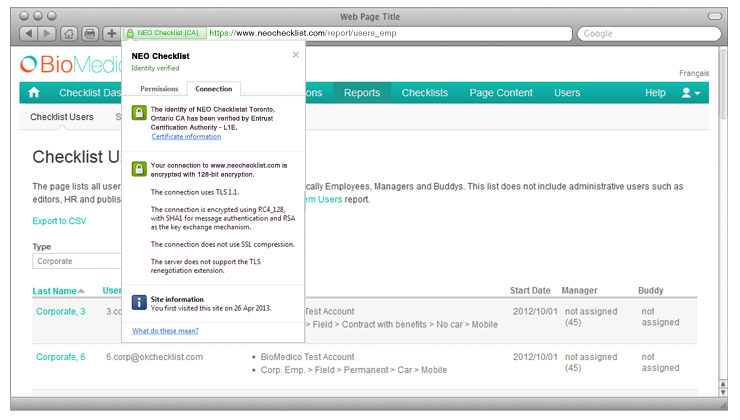Open the site home icon in navigation bar
The image size is (740, 420).
(34, 92)
